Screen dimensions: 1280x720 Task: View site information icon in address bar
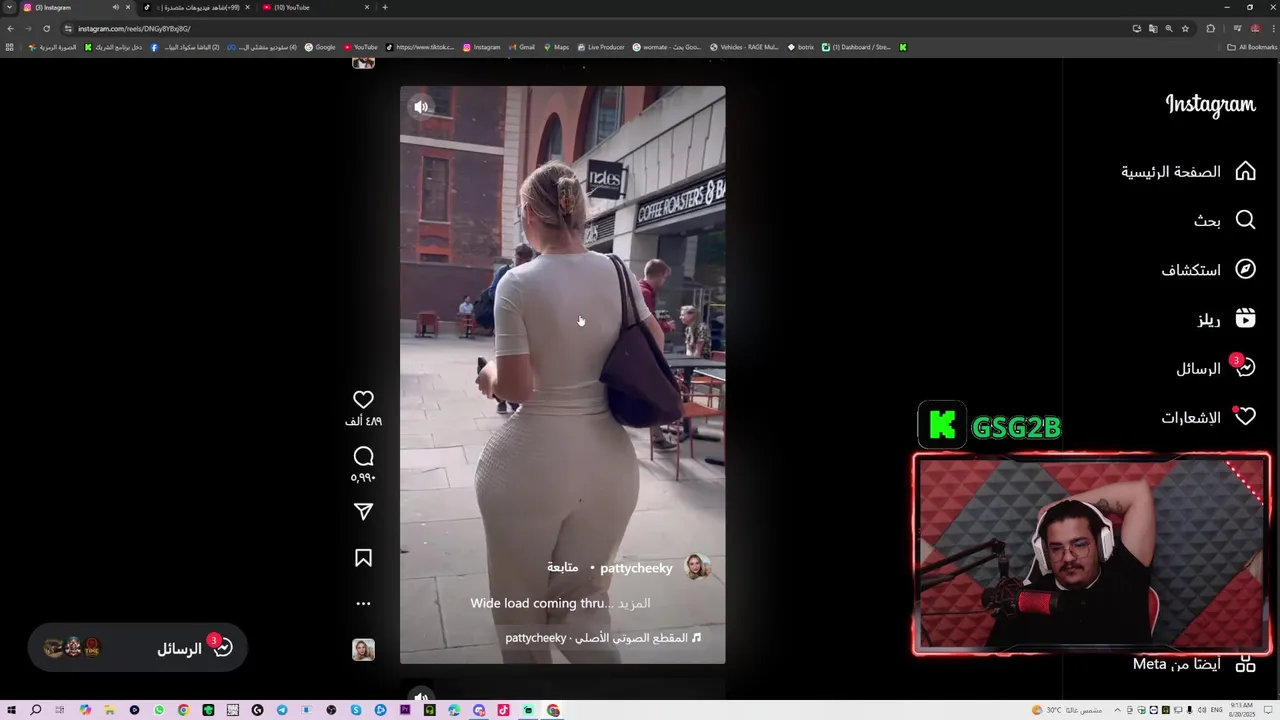click(x=68, y=29)
